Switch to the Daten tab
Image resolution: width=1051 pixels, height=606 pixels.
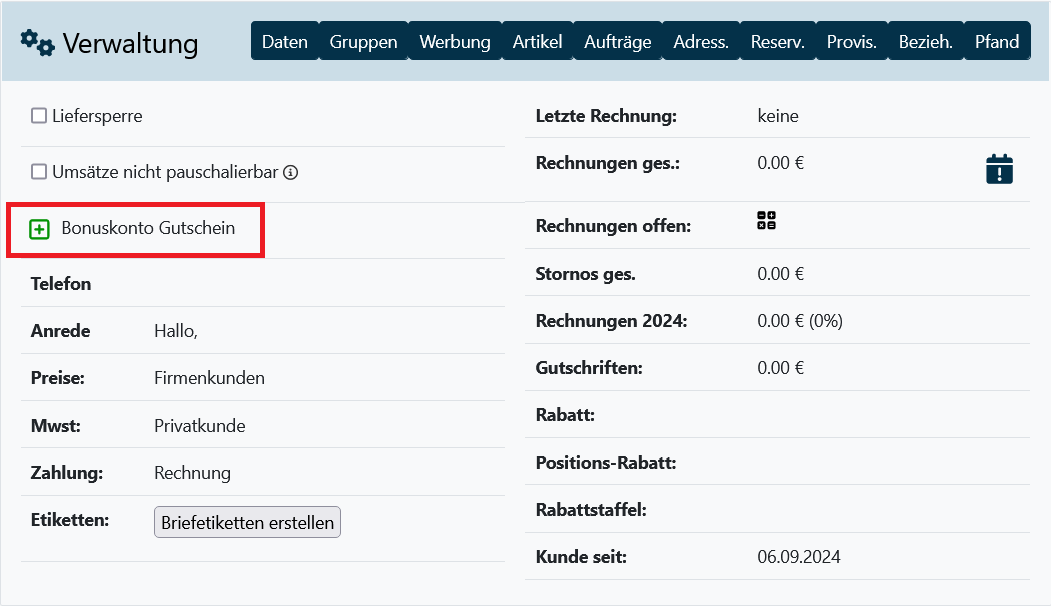284,42
